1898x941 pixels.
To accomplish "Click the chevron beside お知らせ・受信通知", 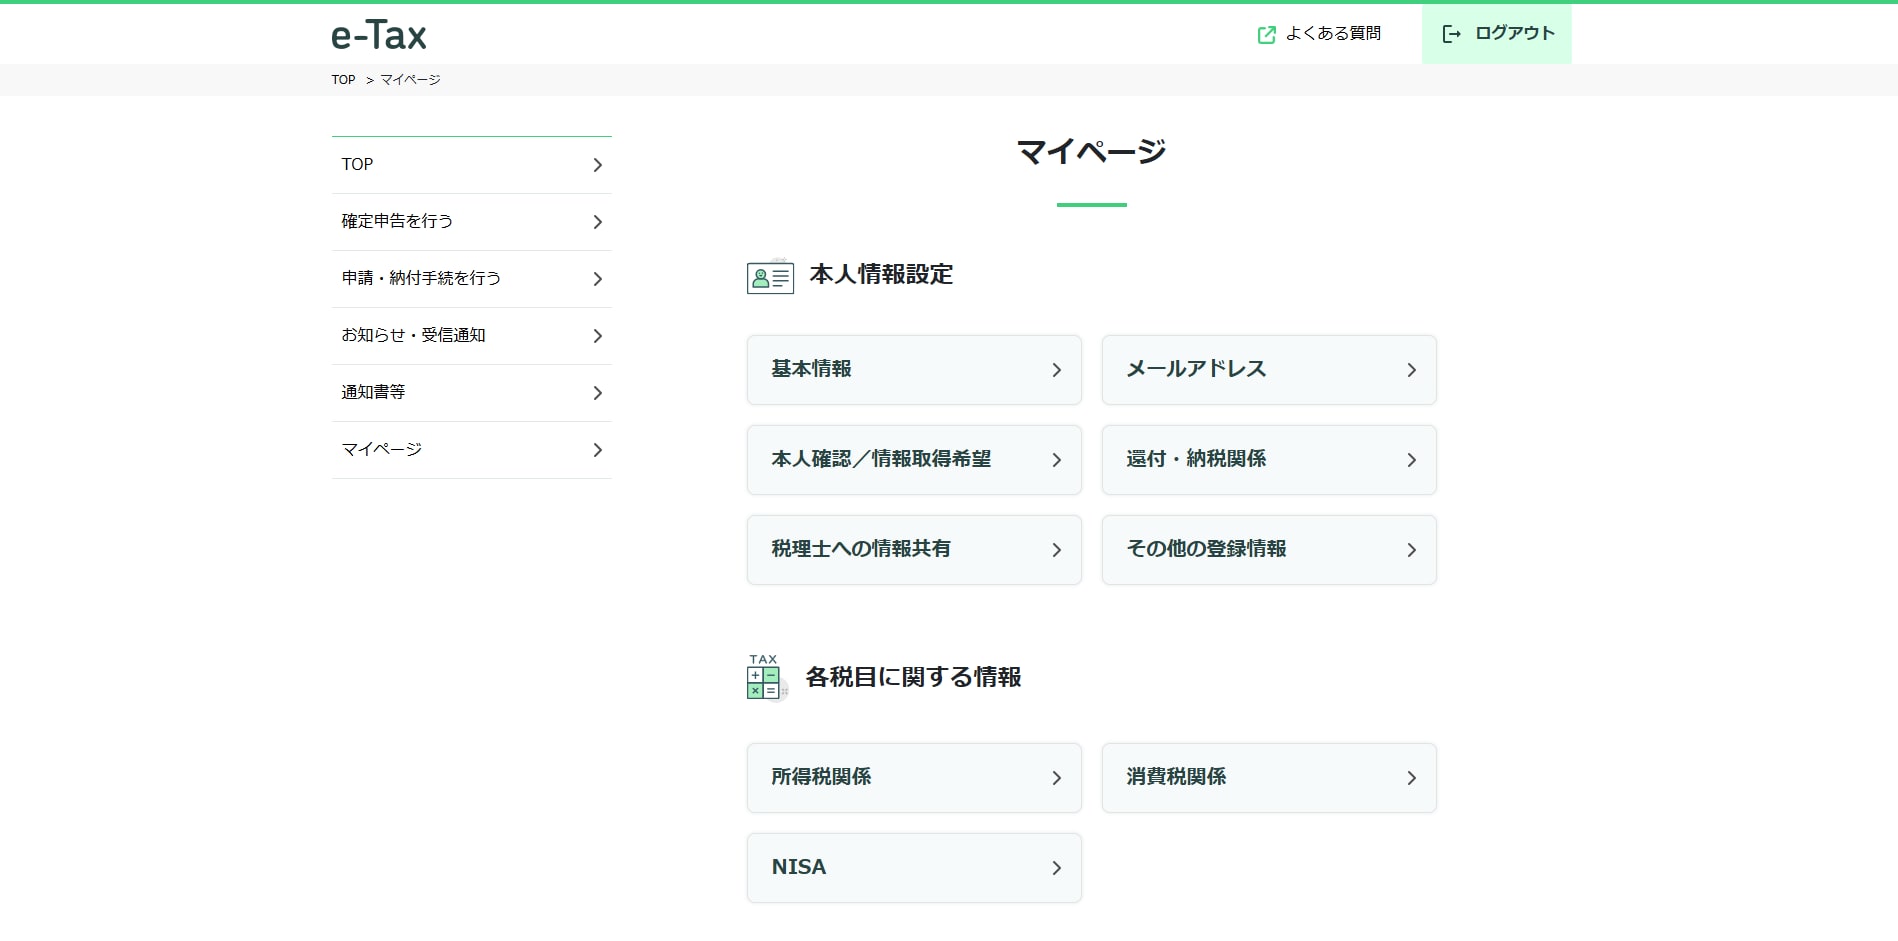I will 597,336.
